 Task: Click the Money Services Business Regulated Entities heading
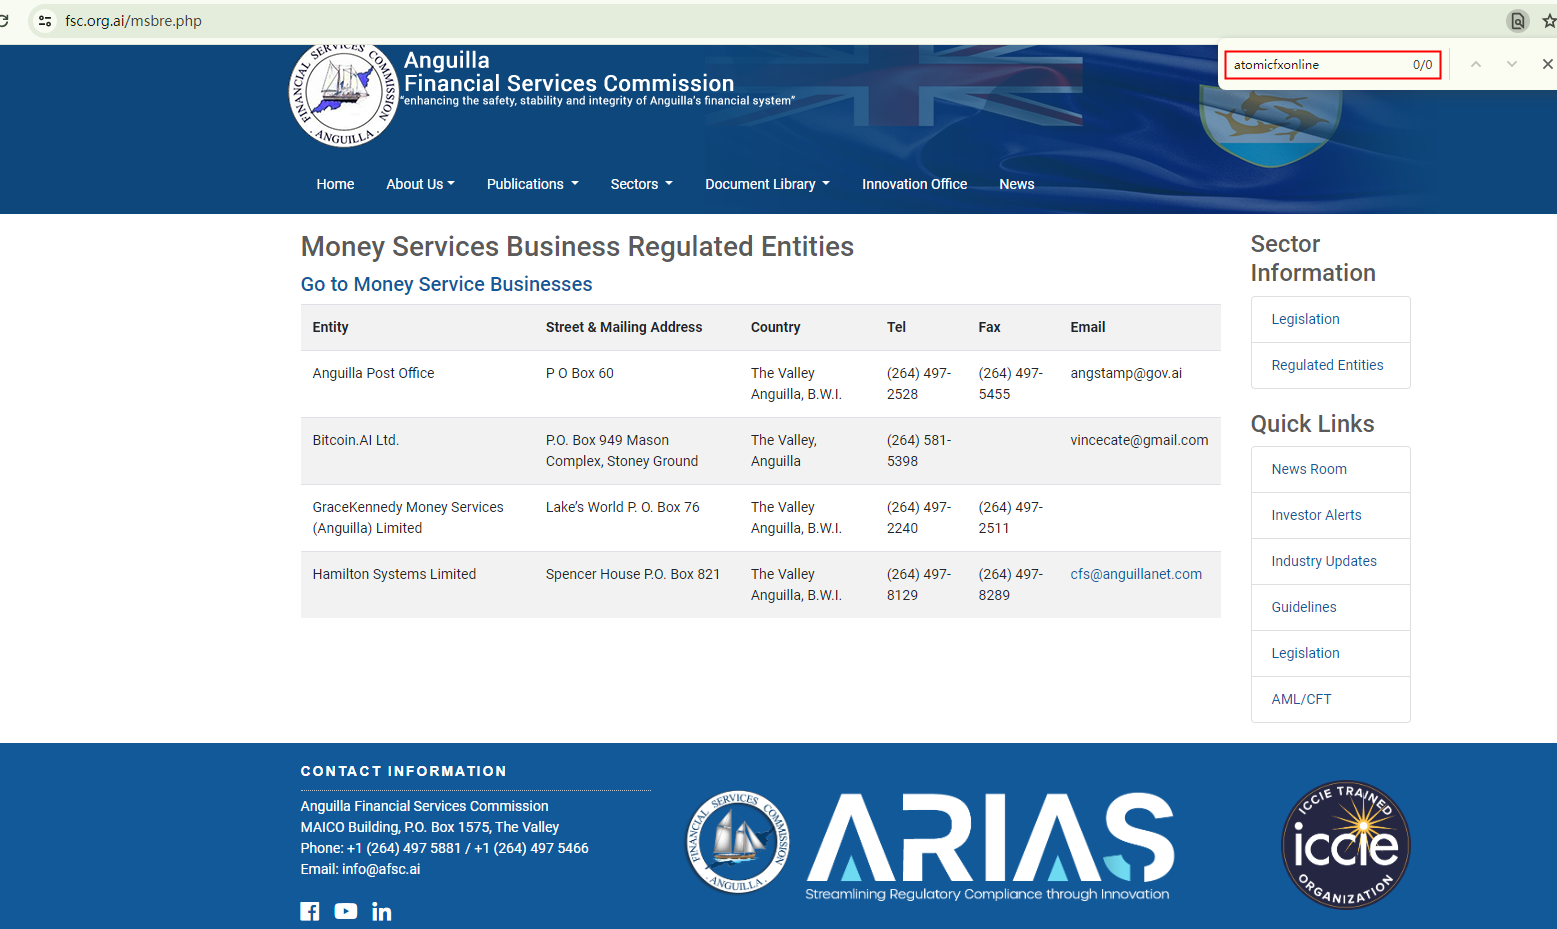577,246
